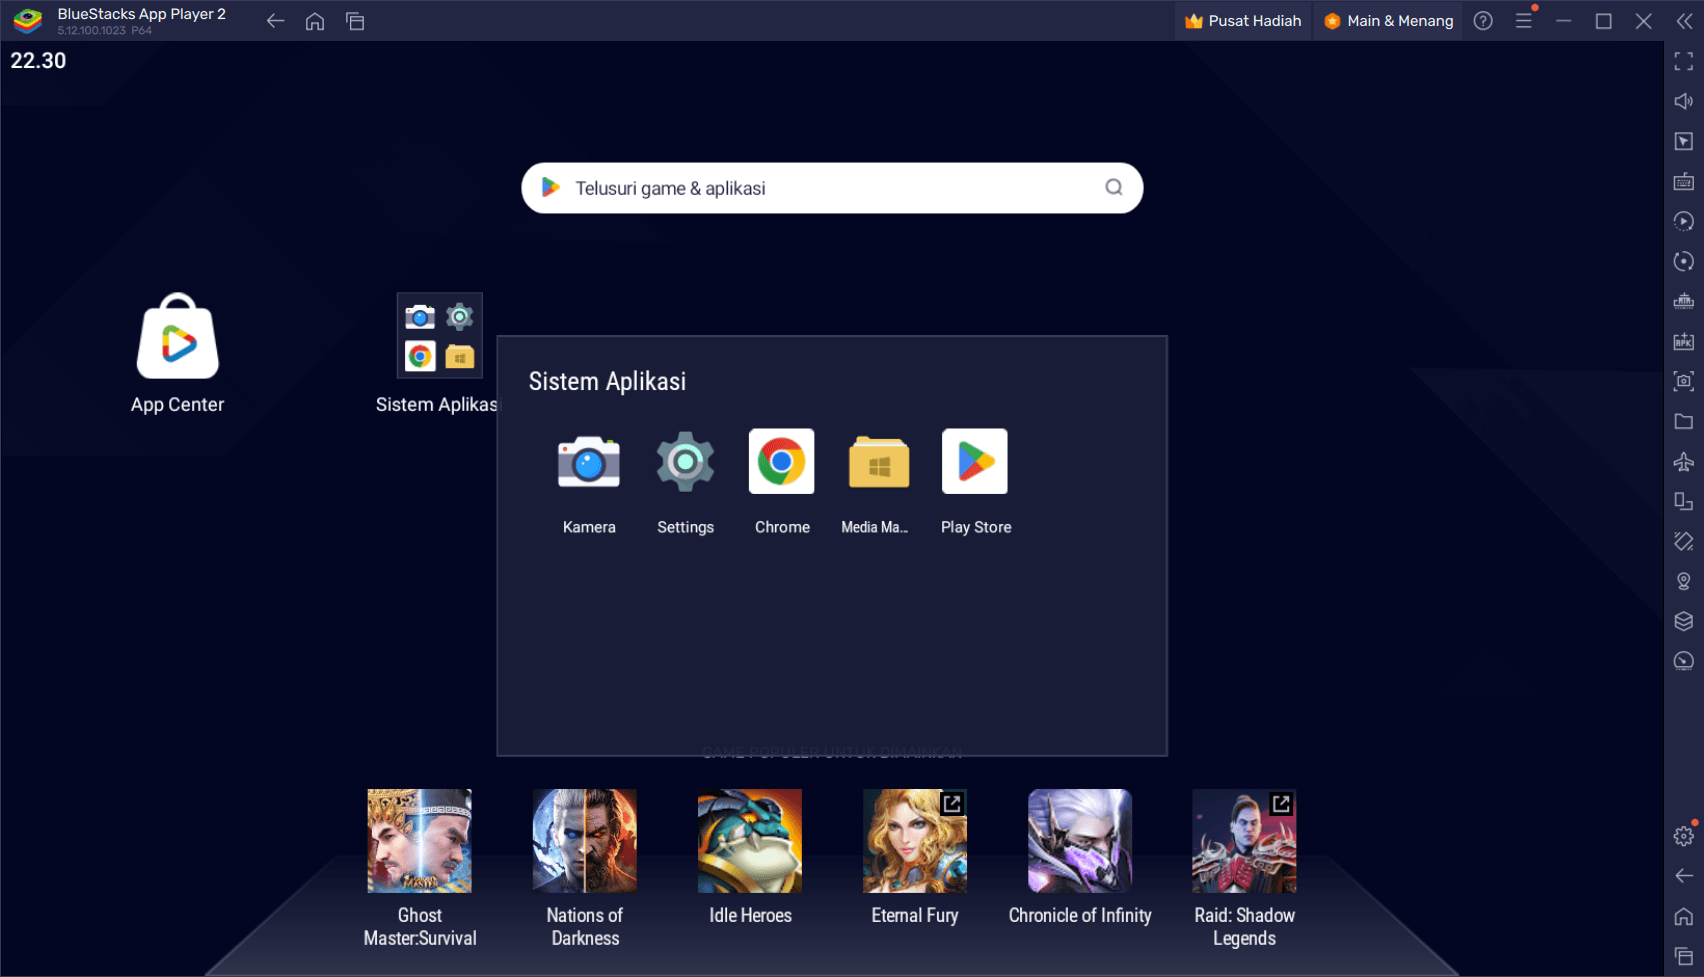Click the sidebar bottom back arrow
1704x977 pixels.
tap(1684, 876)
